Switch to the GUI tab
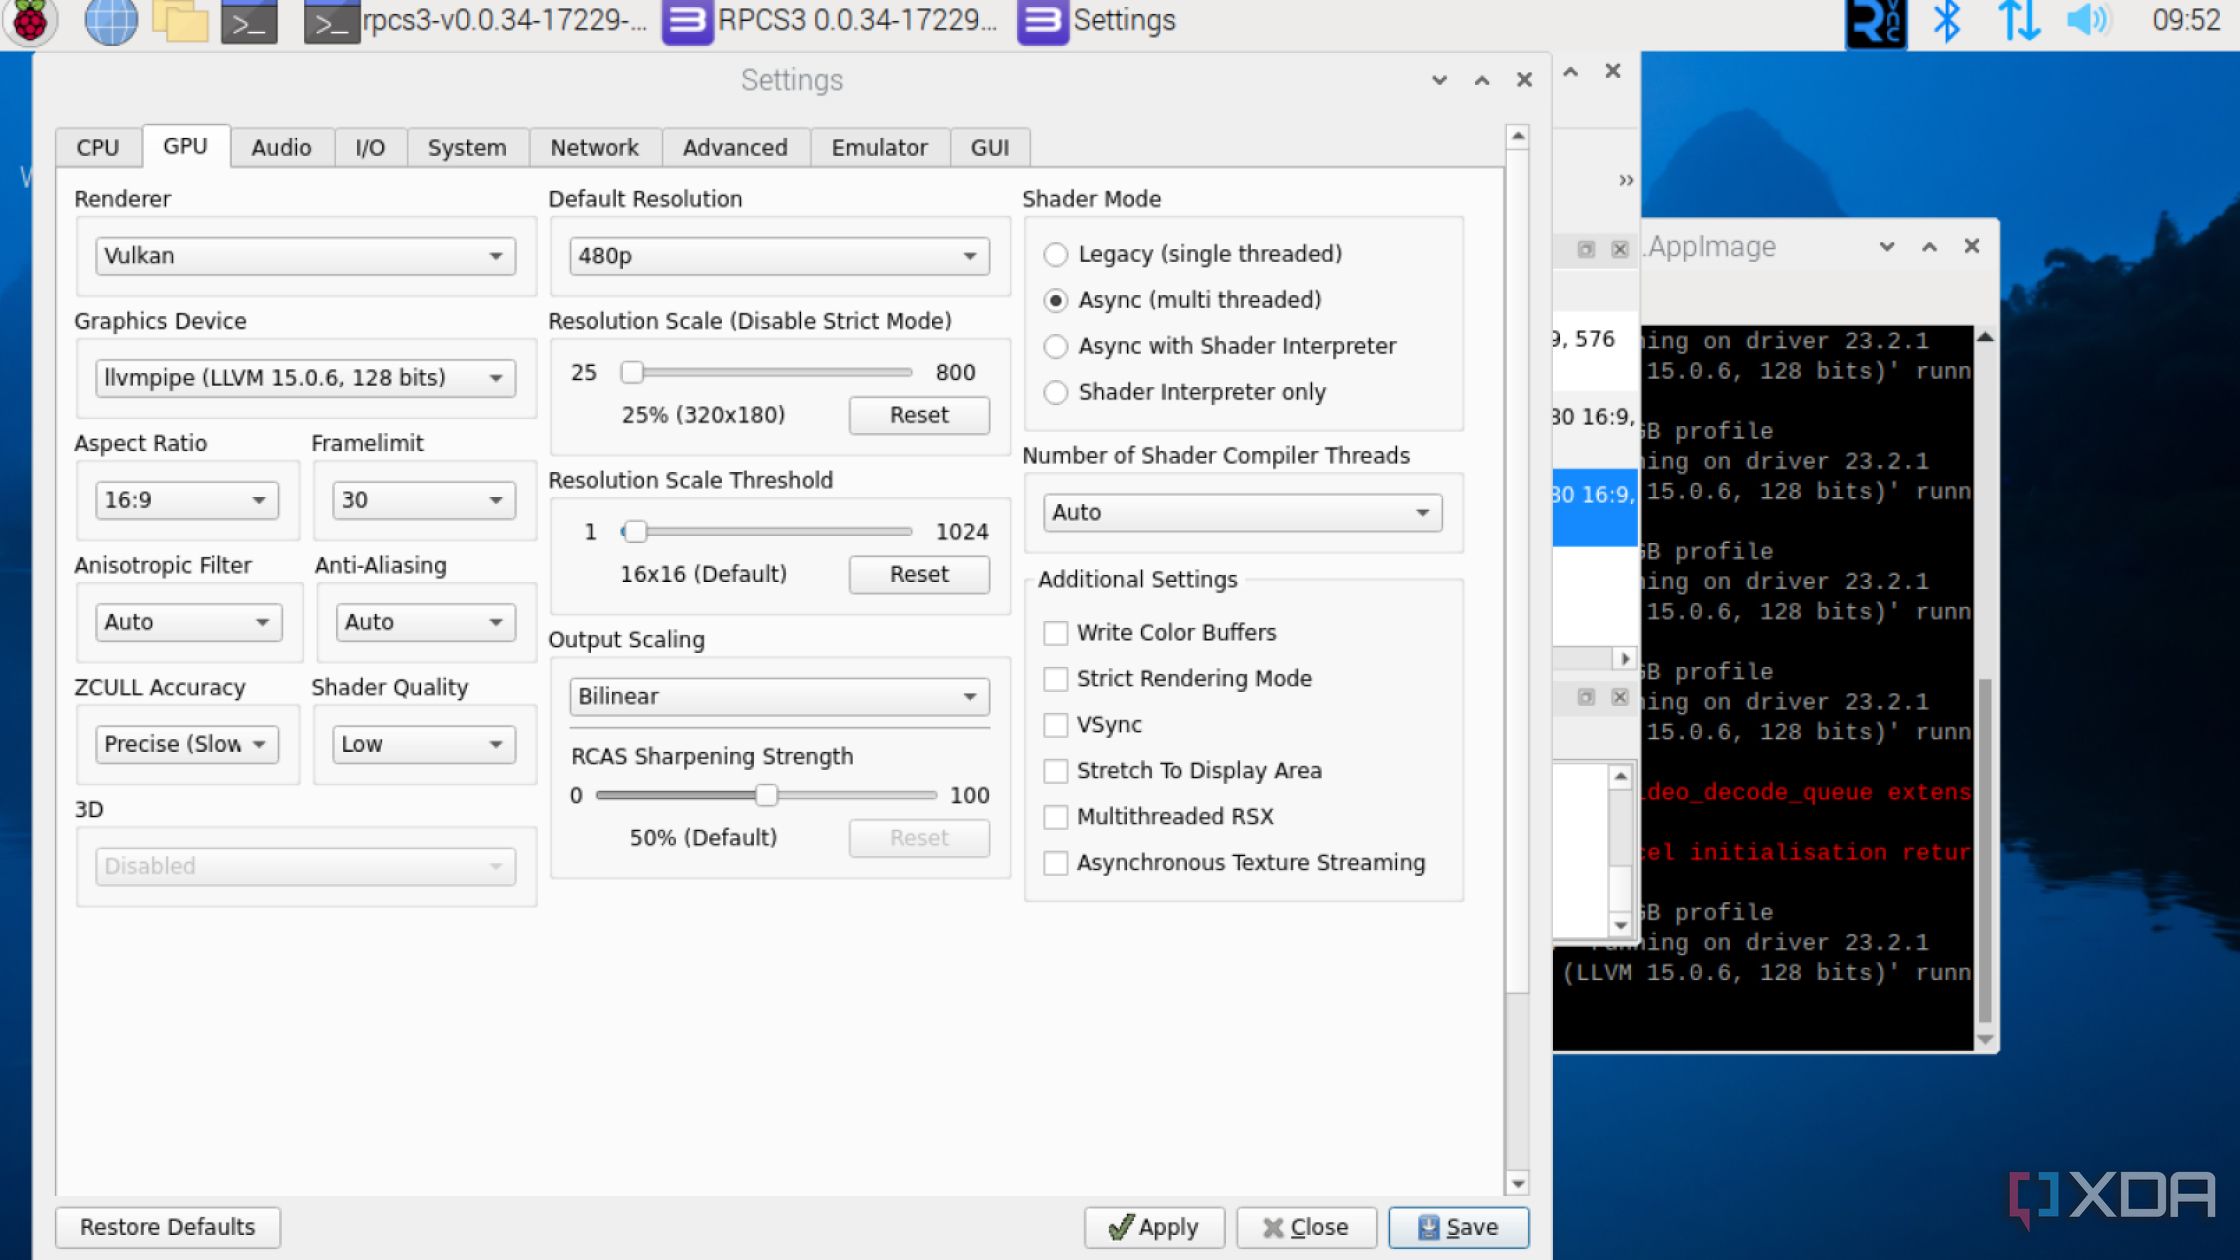2240x1260 pixels. 990,148
